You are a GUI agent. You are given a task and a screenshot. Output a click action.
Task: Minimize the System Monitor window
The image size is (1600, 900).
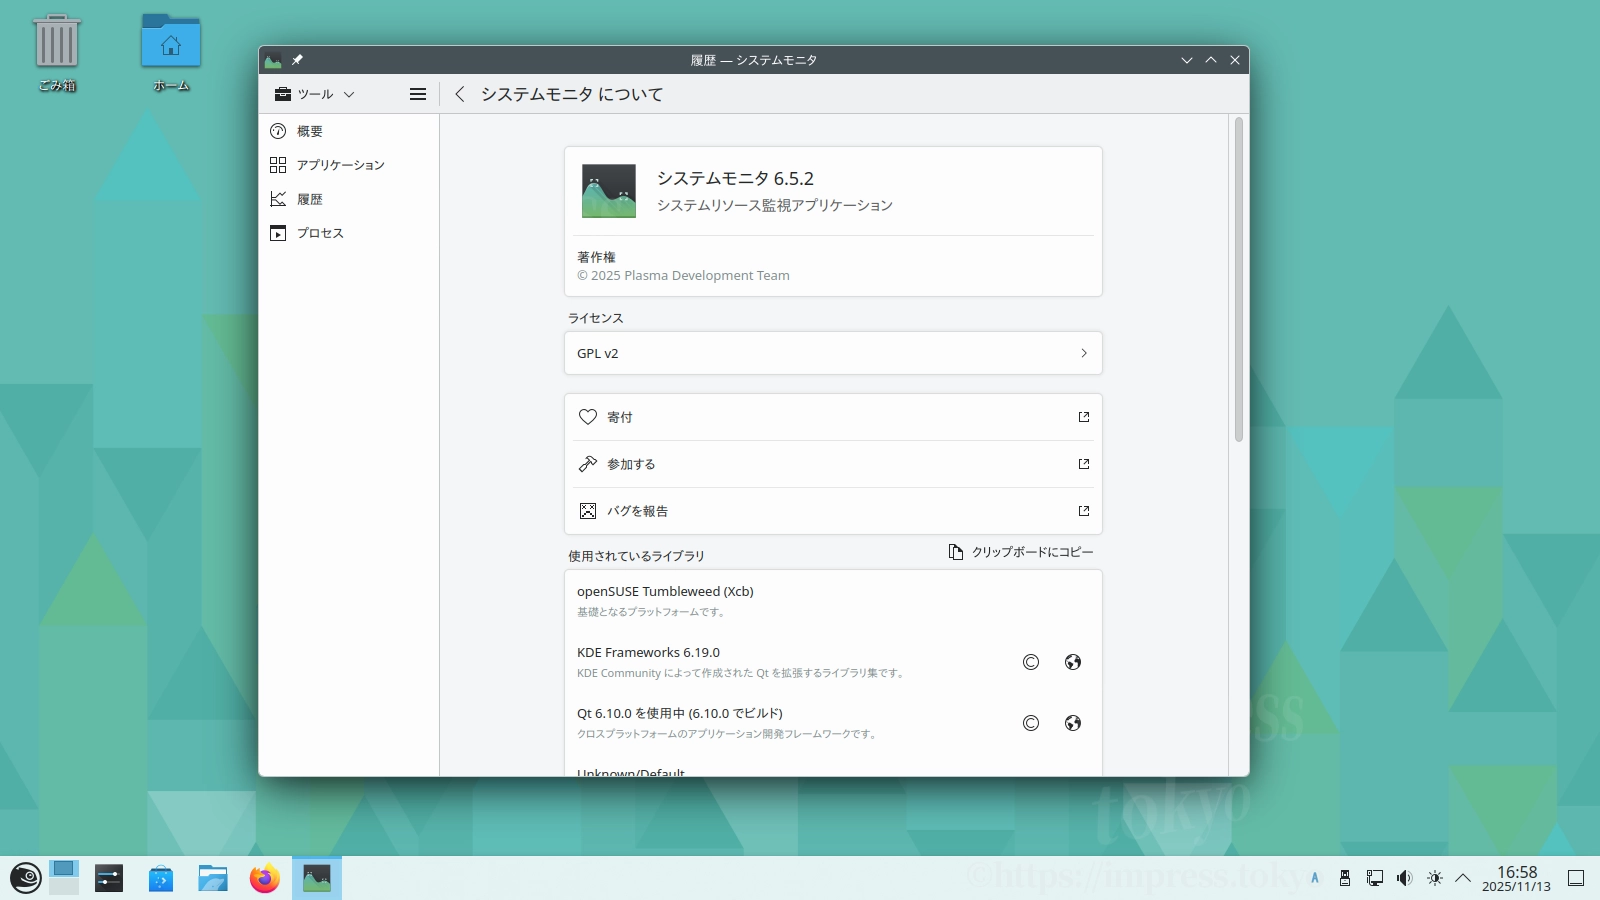pyautogui.click(x=1187, y=60)
